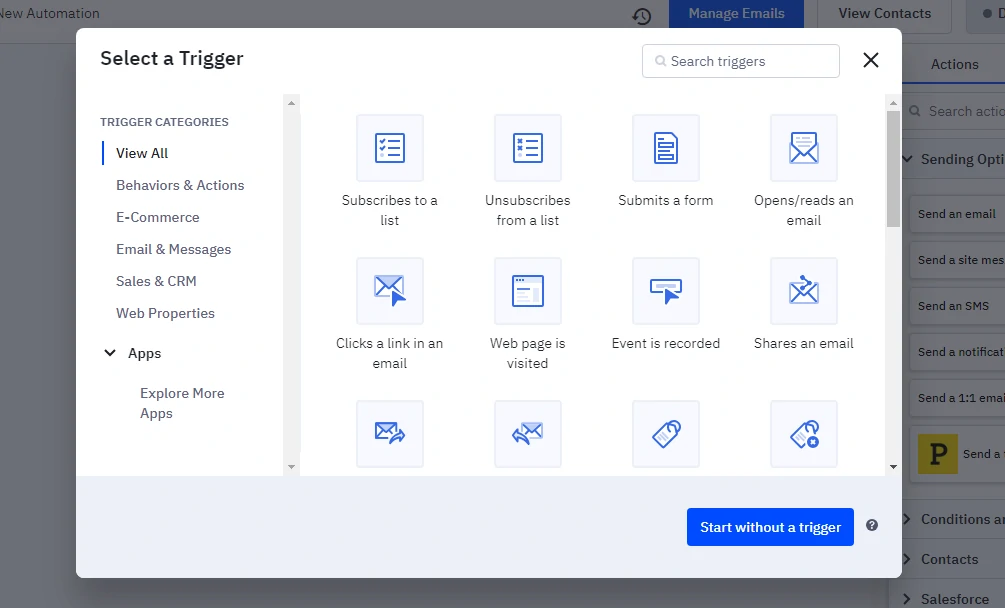
Task: Click the help question mark icon
Action: point(872,525)
